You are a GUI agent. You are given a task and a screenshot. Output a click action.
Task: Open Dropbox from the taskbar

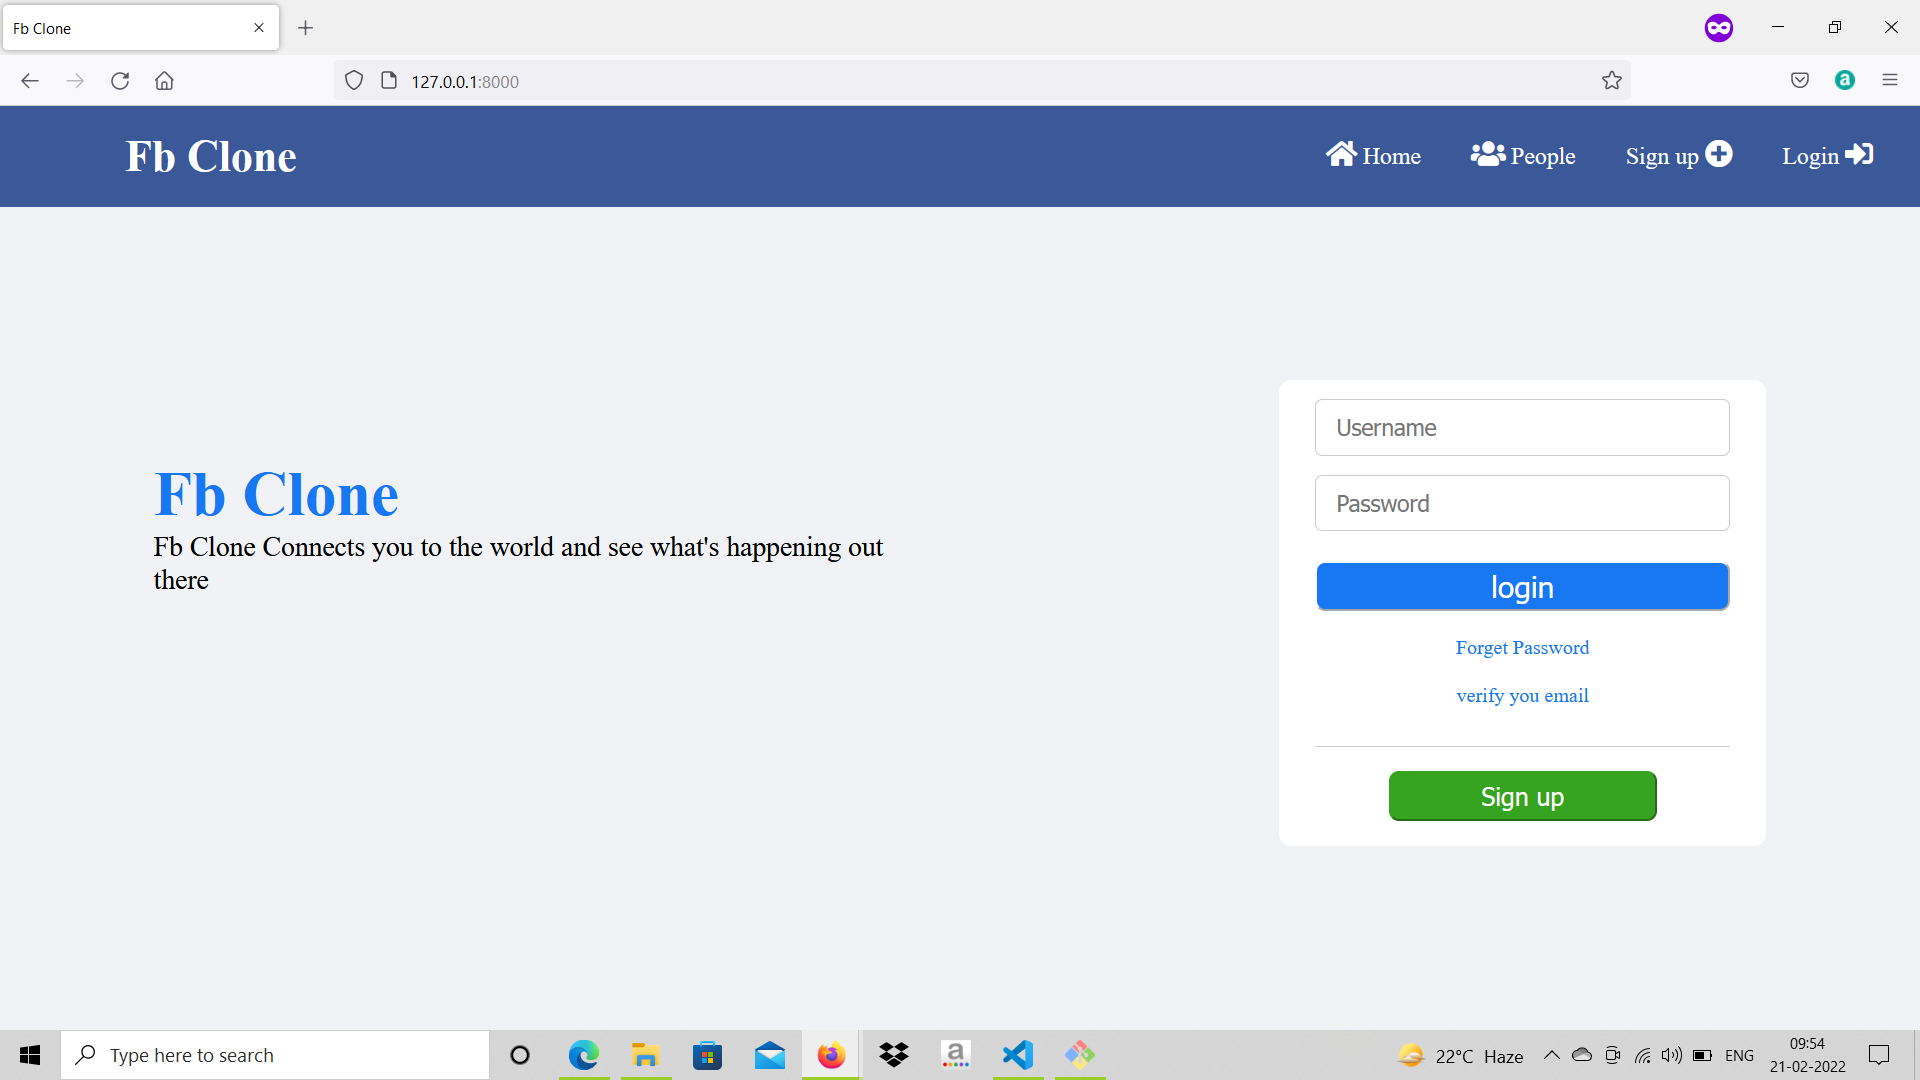894,1055
